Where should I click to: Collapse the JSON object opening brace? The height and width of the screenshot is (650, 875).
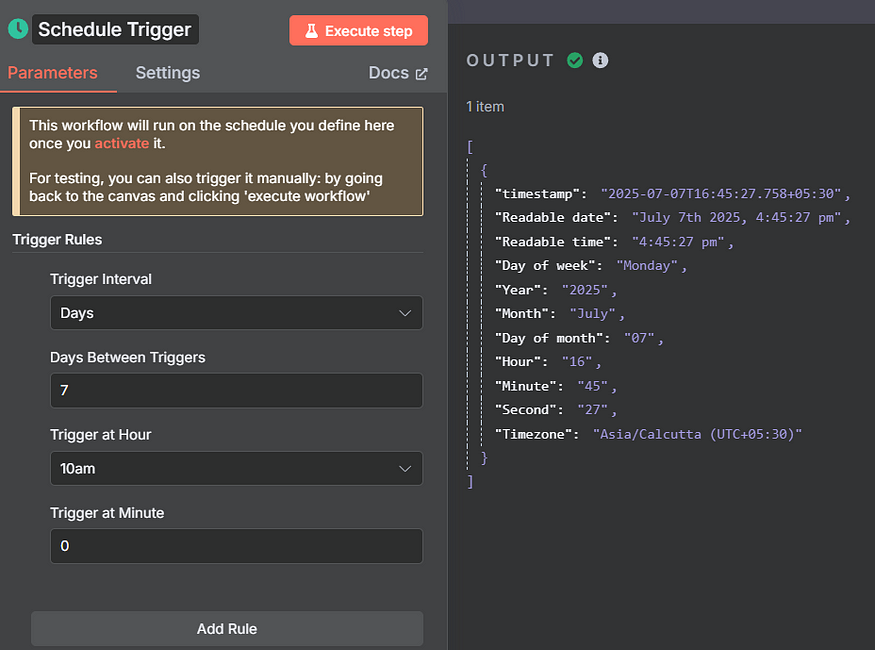click(484, 171)
